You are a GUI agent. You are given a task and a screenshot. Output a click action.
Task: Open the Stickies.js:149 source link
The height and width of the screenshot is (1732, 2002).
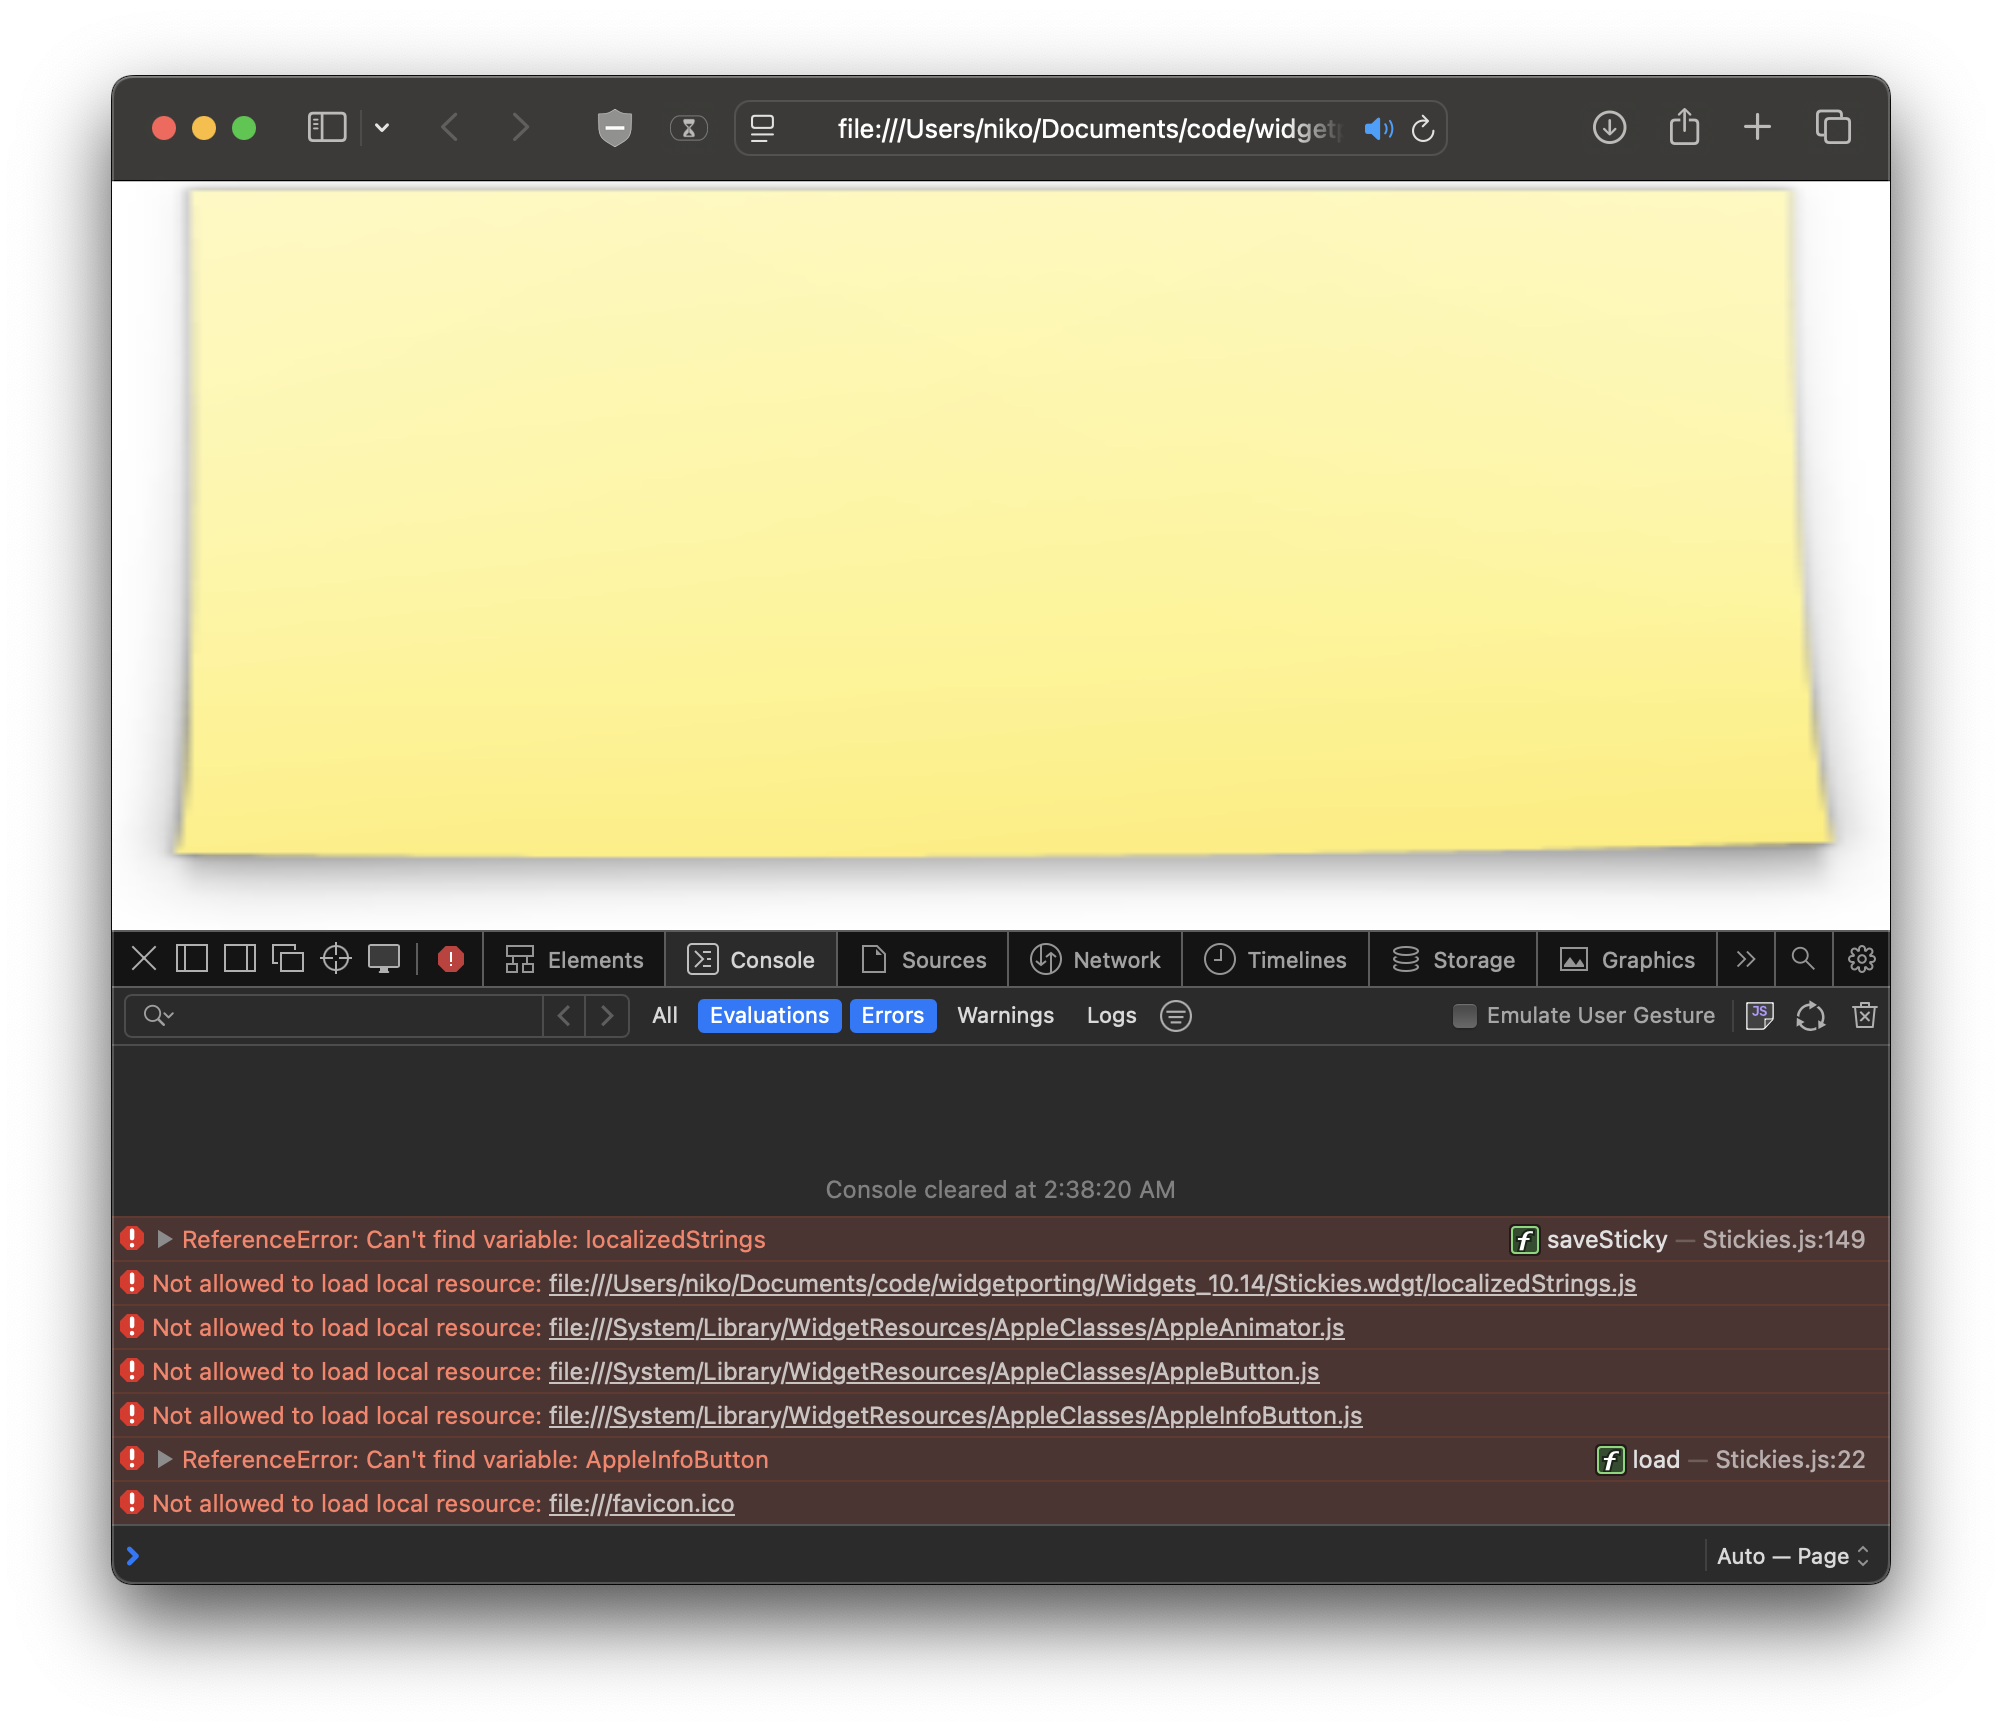pyautogui.click(x=1783, y=1240)
